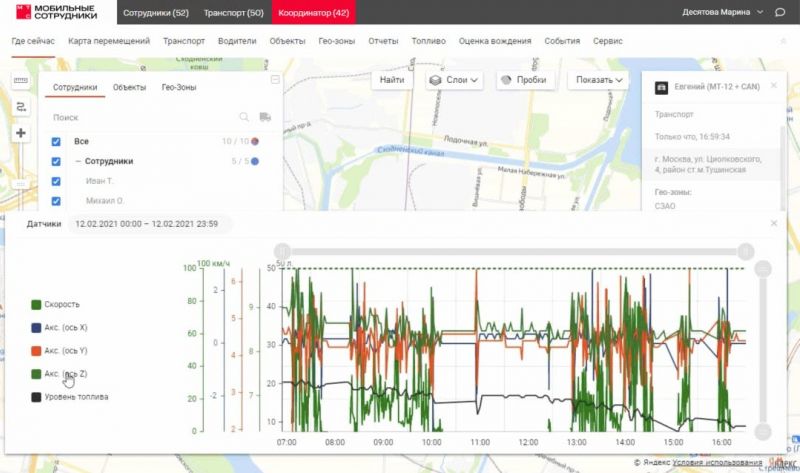Click the Скорость green legend swatch
800x473 pixels.
click(36, 304)
